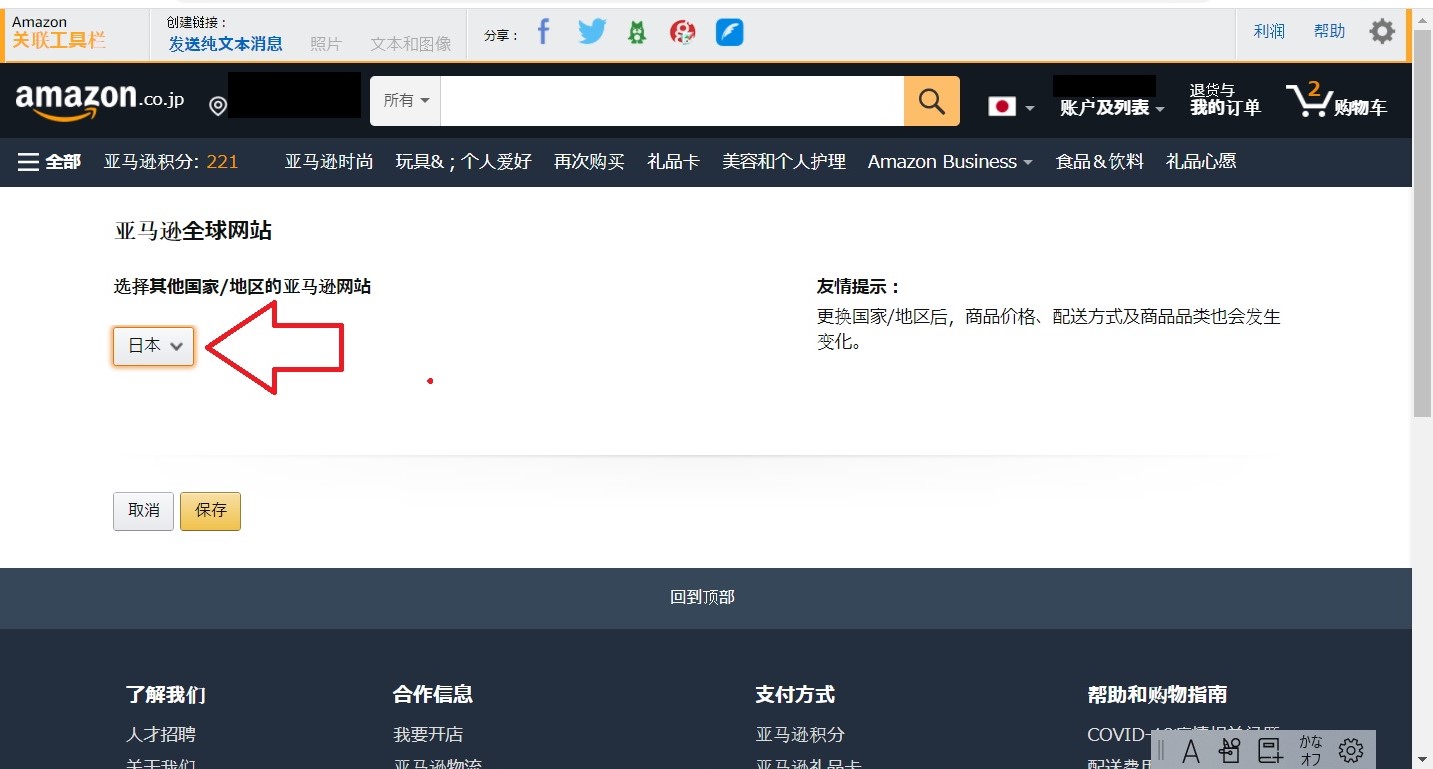Screen dimensions: 1433x769
Task: Open the 日本 country selection dropdown
Action: click(x=153, y=346)
